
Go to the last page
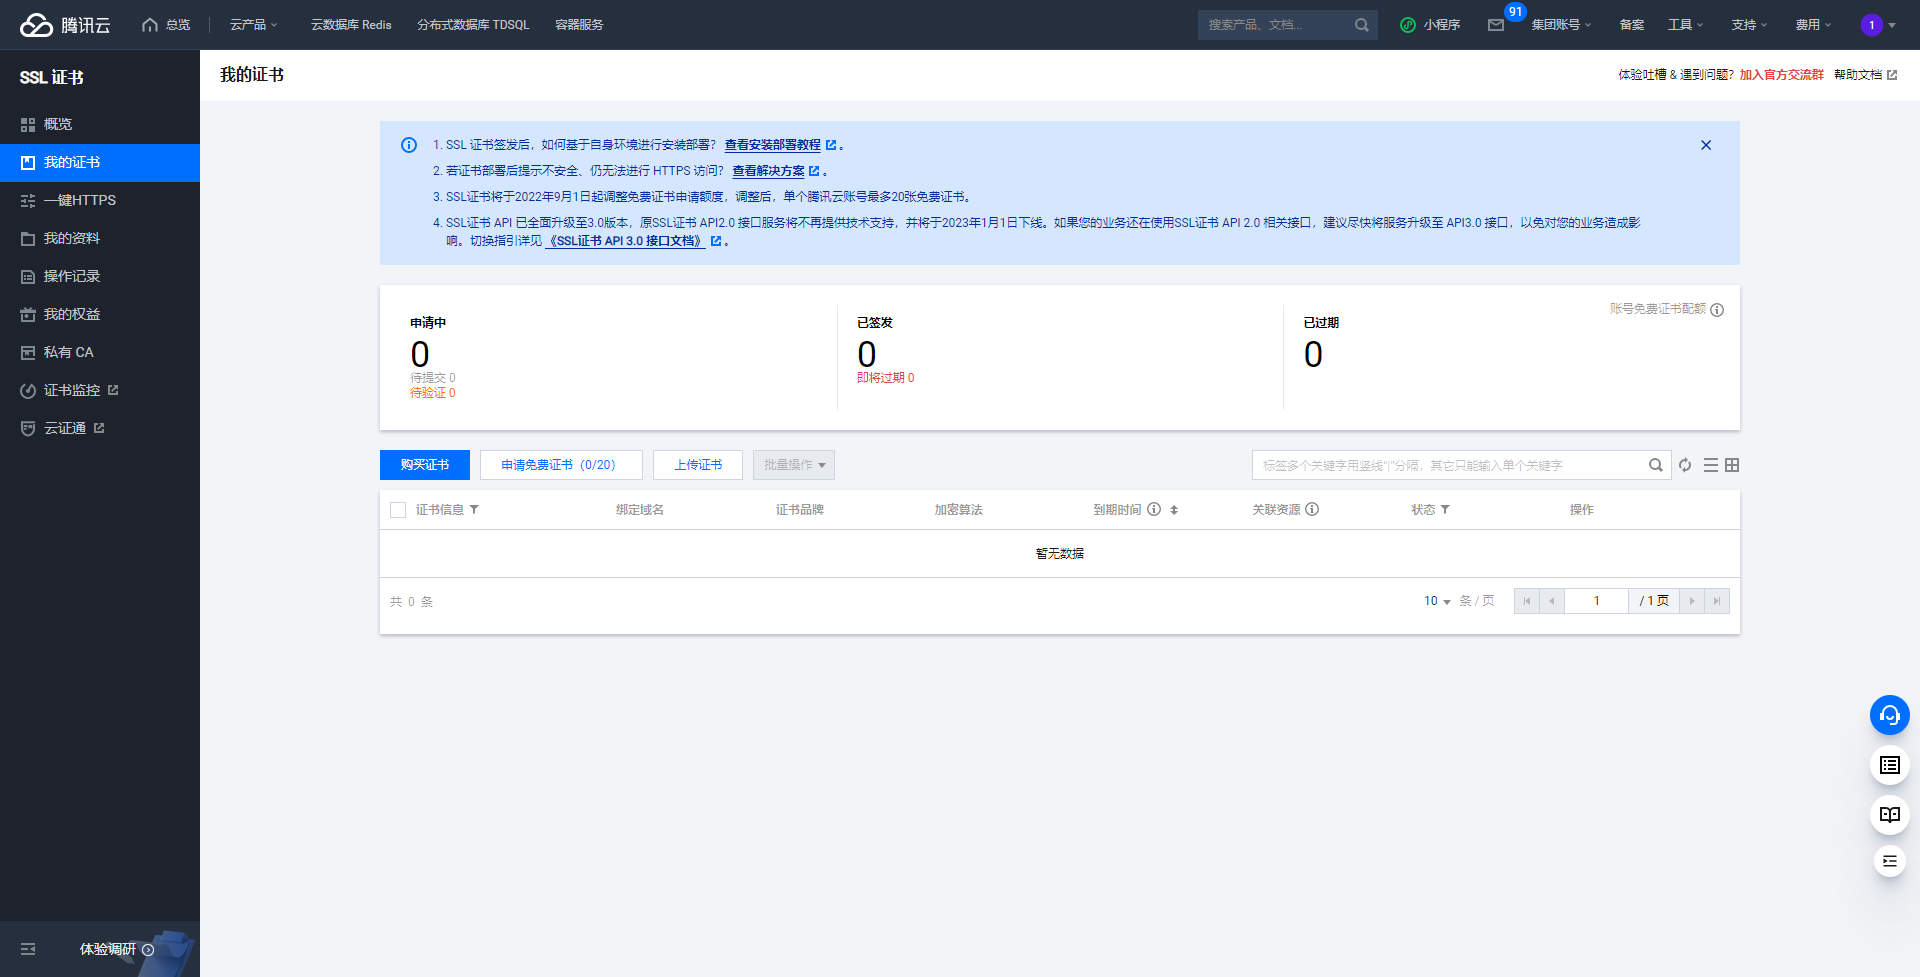pos(1717,601)
